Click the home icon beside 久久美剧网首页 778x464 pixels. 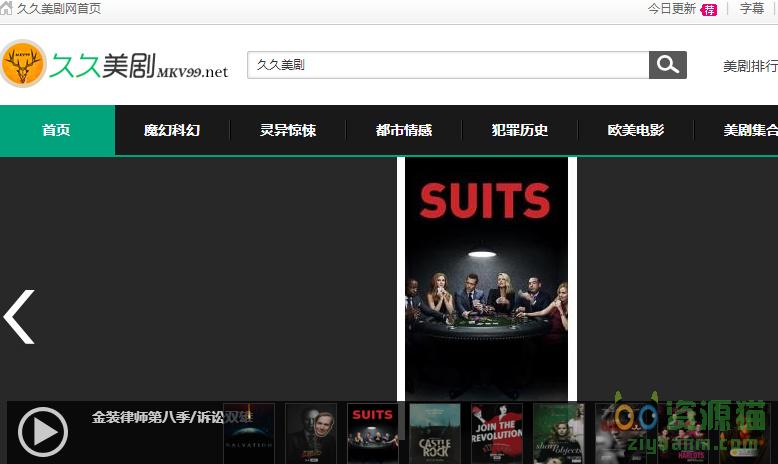point(5,8)
